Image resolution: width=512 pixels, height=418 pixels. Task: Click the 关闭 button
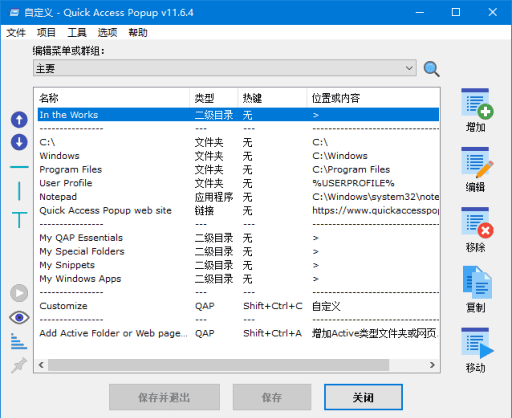click(x=363, y=397)
